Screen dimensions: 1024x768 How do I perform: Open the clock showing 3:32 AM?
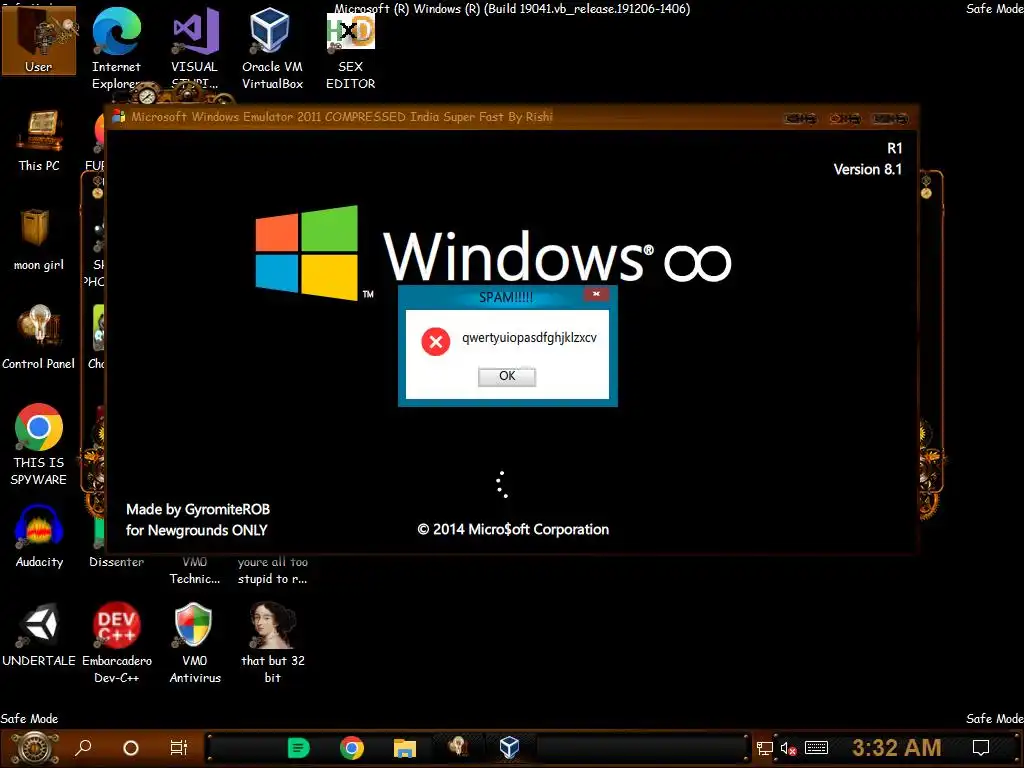click(897, 747)
